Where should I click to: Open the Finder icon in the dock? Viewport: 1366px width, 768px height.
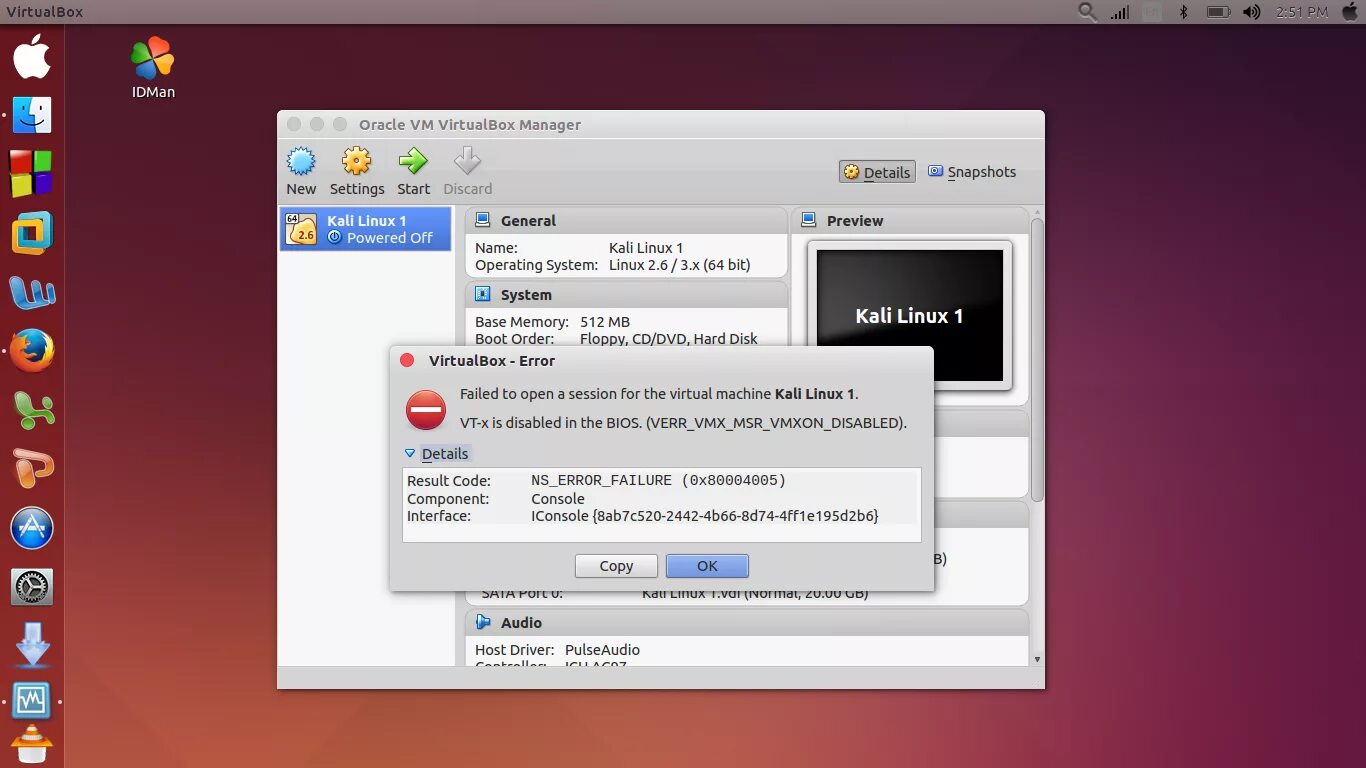pyautogui.click(x=32, y=115)
